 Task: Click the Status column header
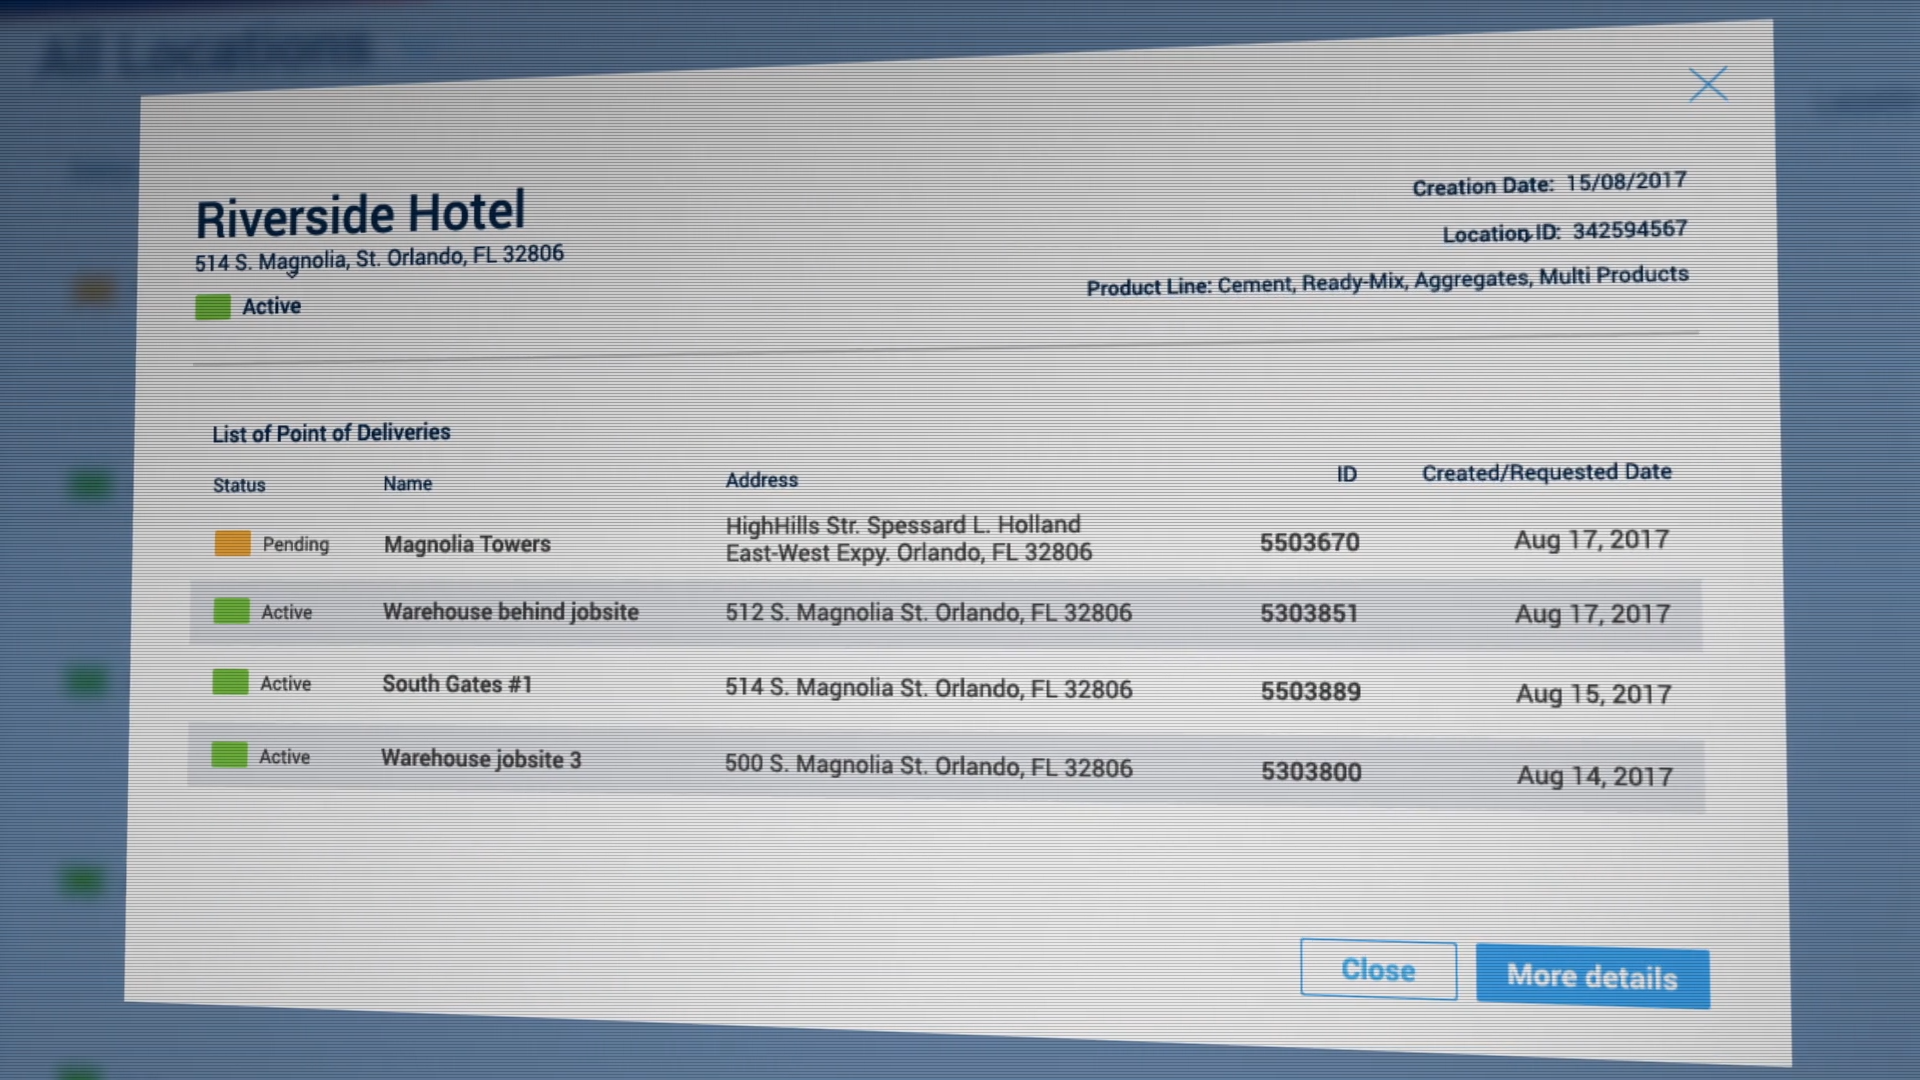[x=239, y=485]
